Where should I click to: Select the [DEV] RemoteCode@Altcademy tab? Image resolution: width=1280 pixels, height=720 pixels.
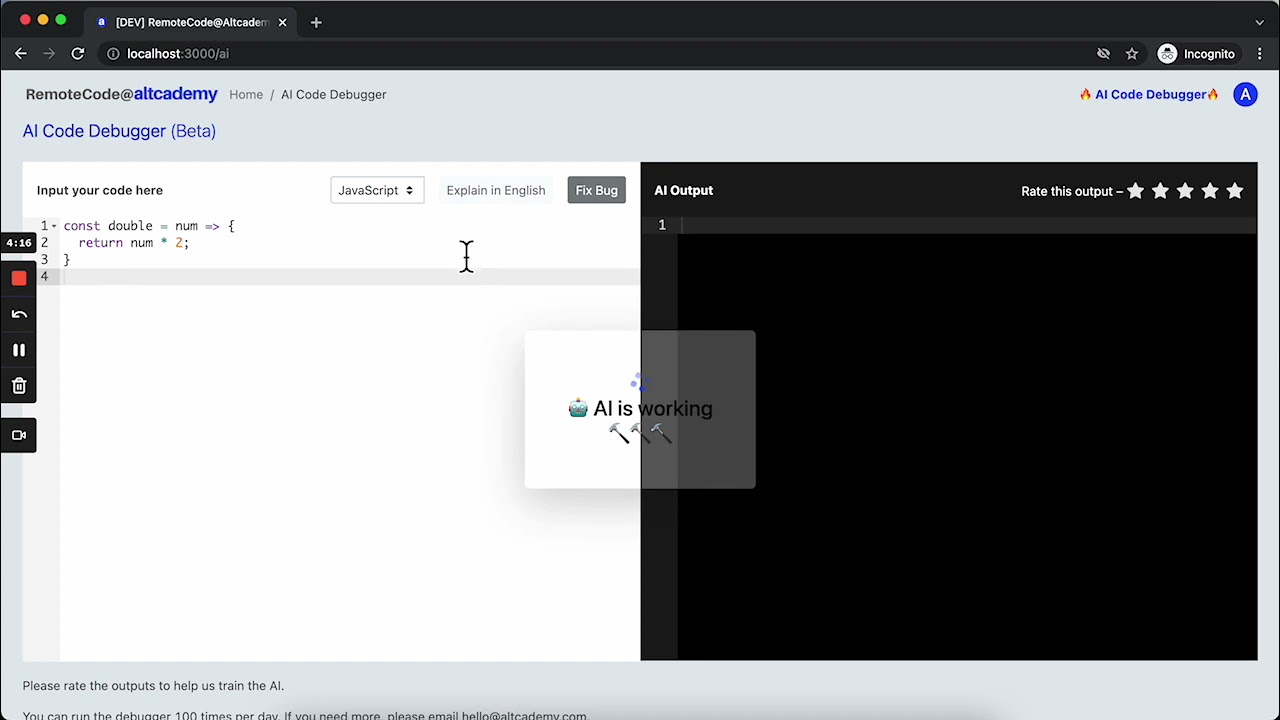(190, 22)
